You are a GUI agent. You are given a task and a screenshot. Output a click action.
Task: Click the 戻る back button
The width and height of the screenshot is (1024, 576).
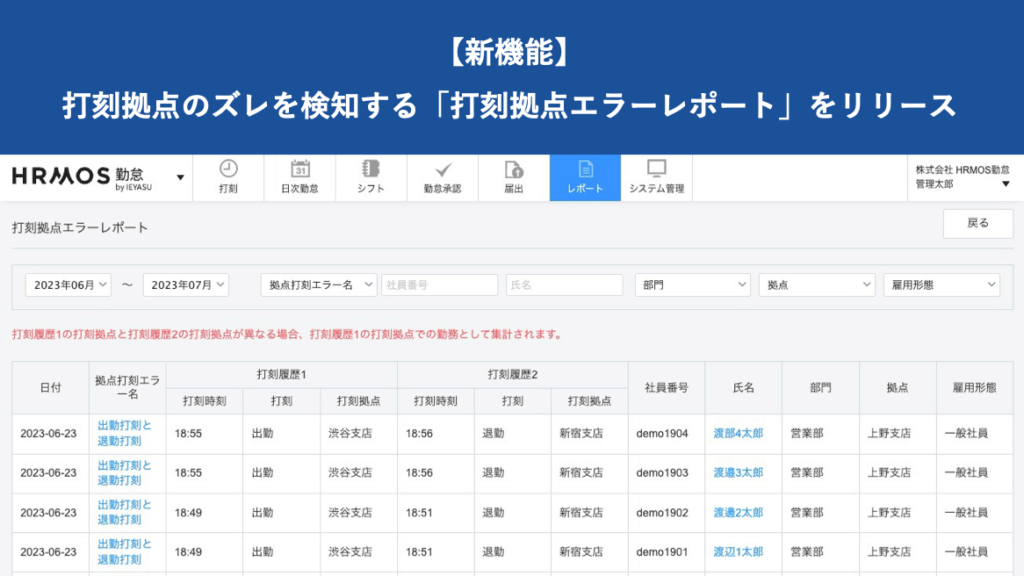tap(978, 224)
